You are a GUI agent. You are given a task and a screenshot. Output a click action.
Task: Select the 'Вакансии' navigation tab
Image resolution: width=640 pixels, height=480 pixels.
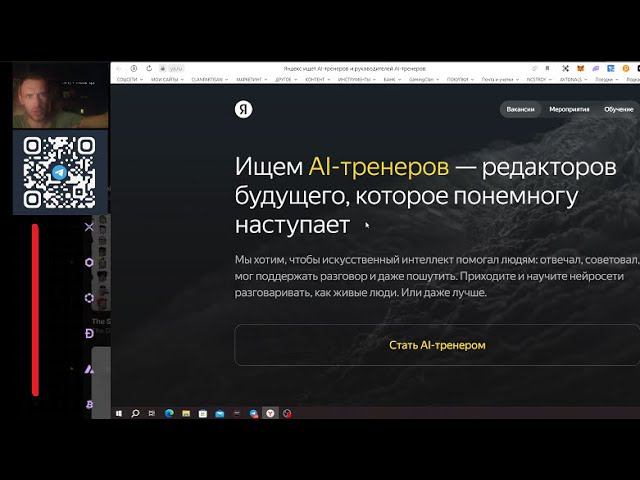(x=520, y=109)
